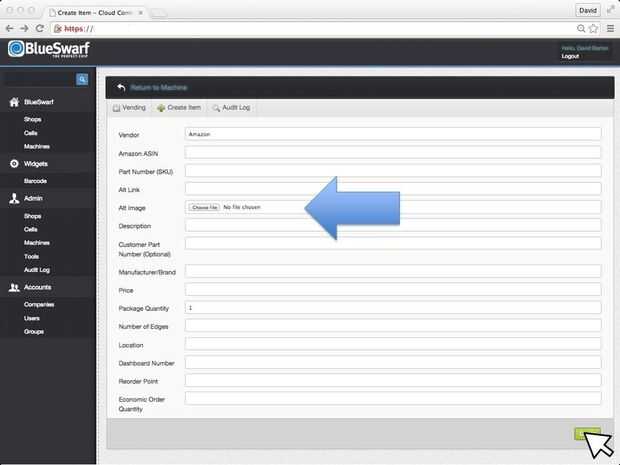Click the zoom magnifier icon in address bar
Screen dimensions: 620x465
click(581, 28)
